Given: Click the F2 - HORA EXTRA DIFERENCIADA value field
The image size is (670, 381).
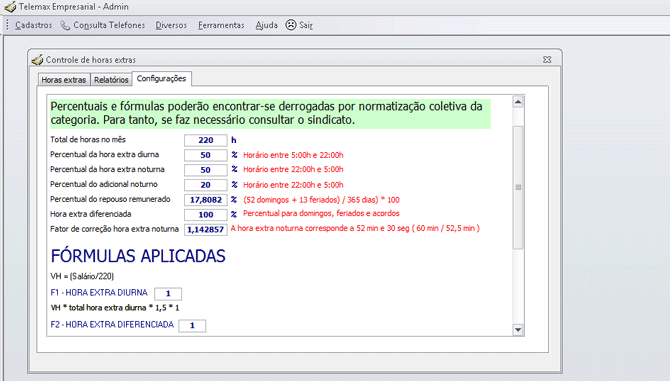Looking at the screenshot, I should click(192, 325).
